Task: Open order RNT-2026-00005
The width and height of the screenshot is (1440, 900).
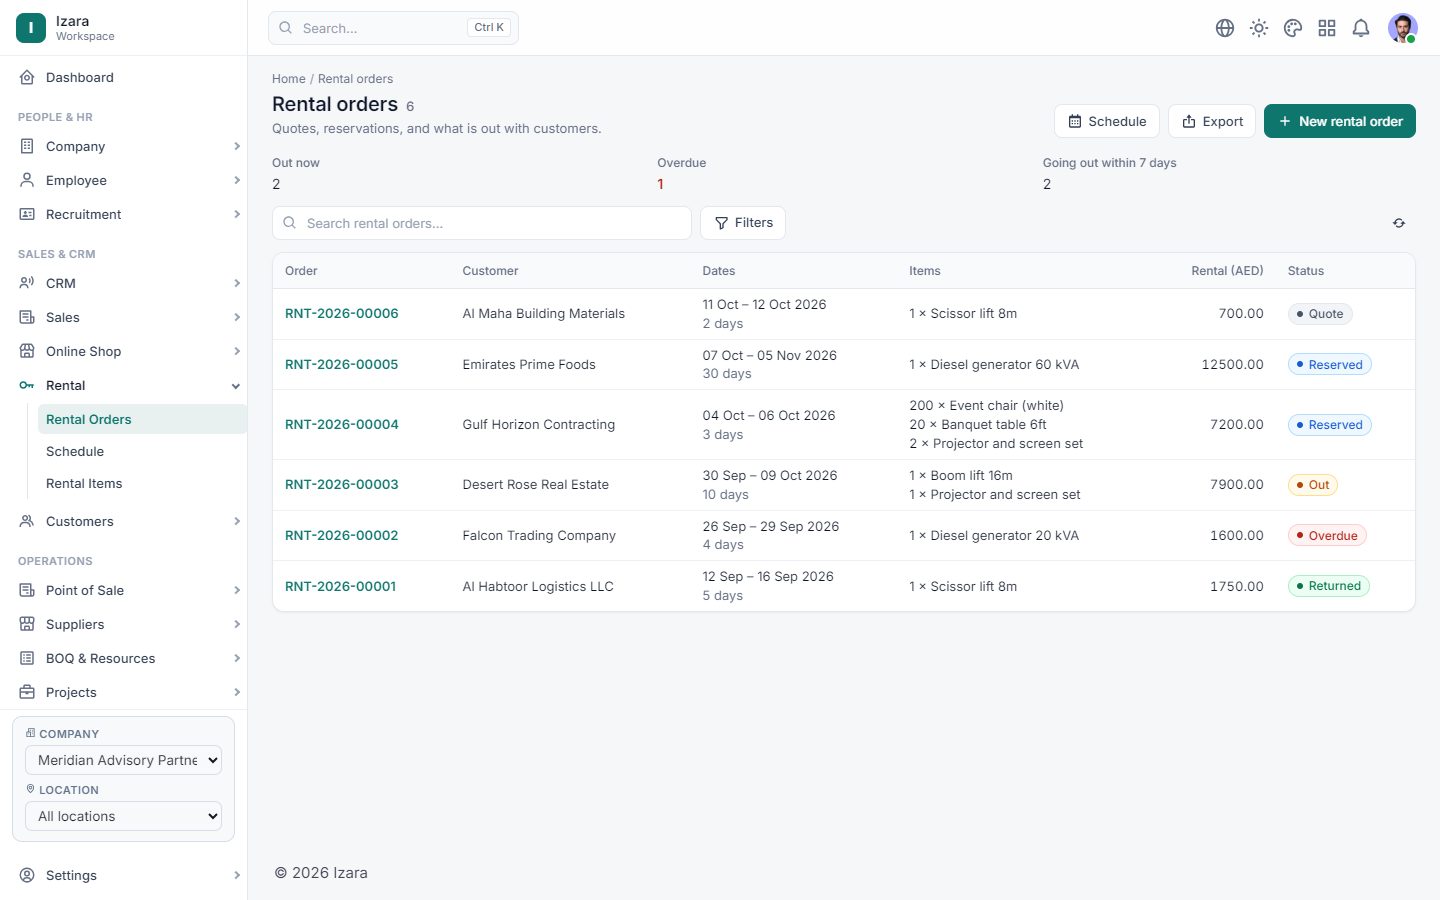Action: pyautogui.click(x=342, y=364)
